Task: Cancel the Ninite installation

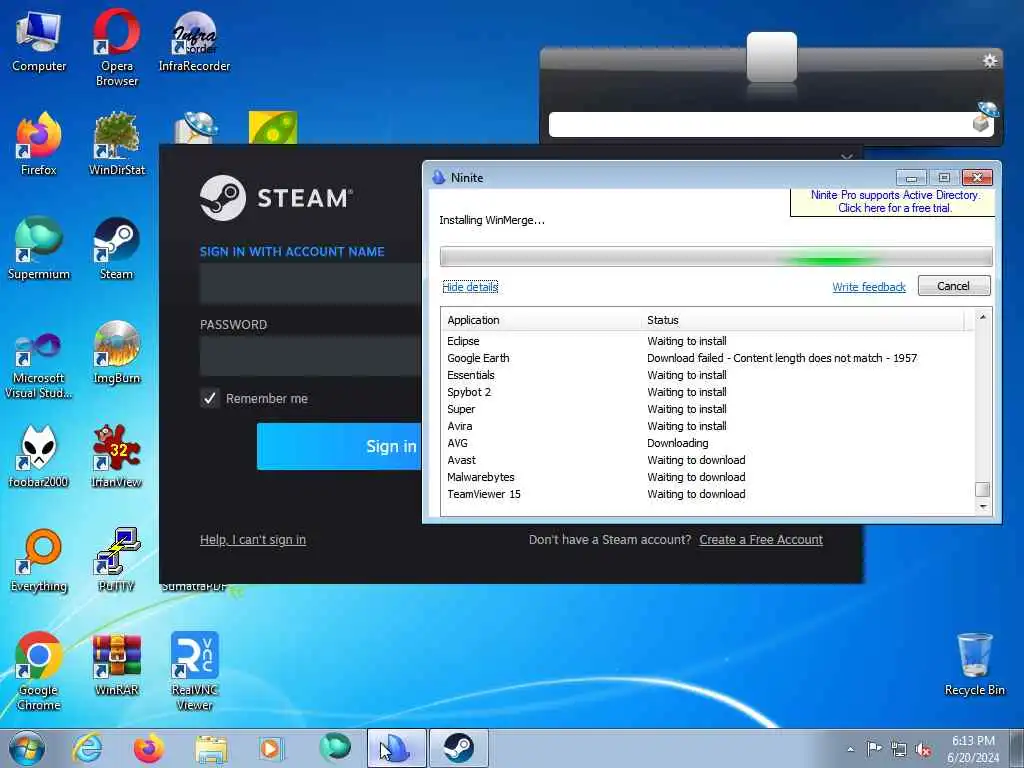Action: tap(953, 286)
